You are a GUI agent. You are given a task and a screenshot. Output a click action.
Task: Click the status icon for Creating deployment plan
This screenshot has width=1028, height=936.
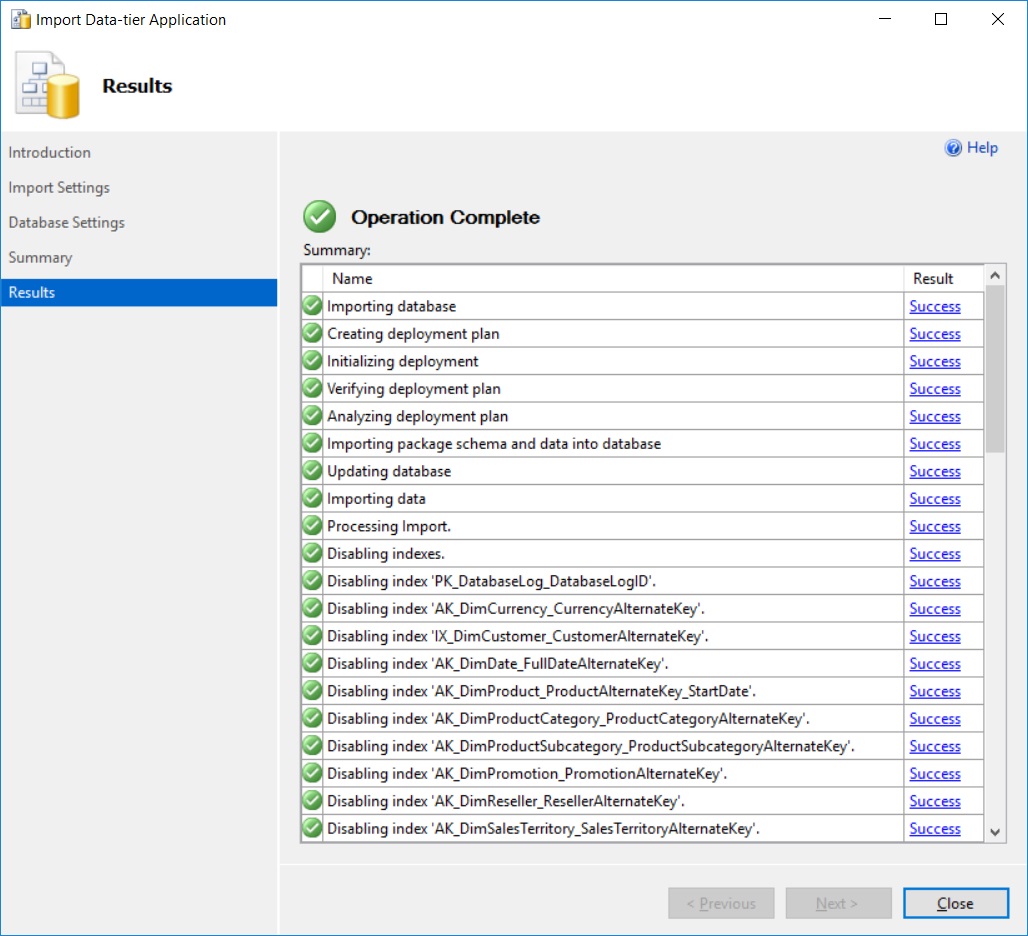pyautogui.click(x=313, y=333)
